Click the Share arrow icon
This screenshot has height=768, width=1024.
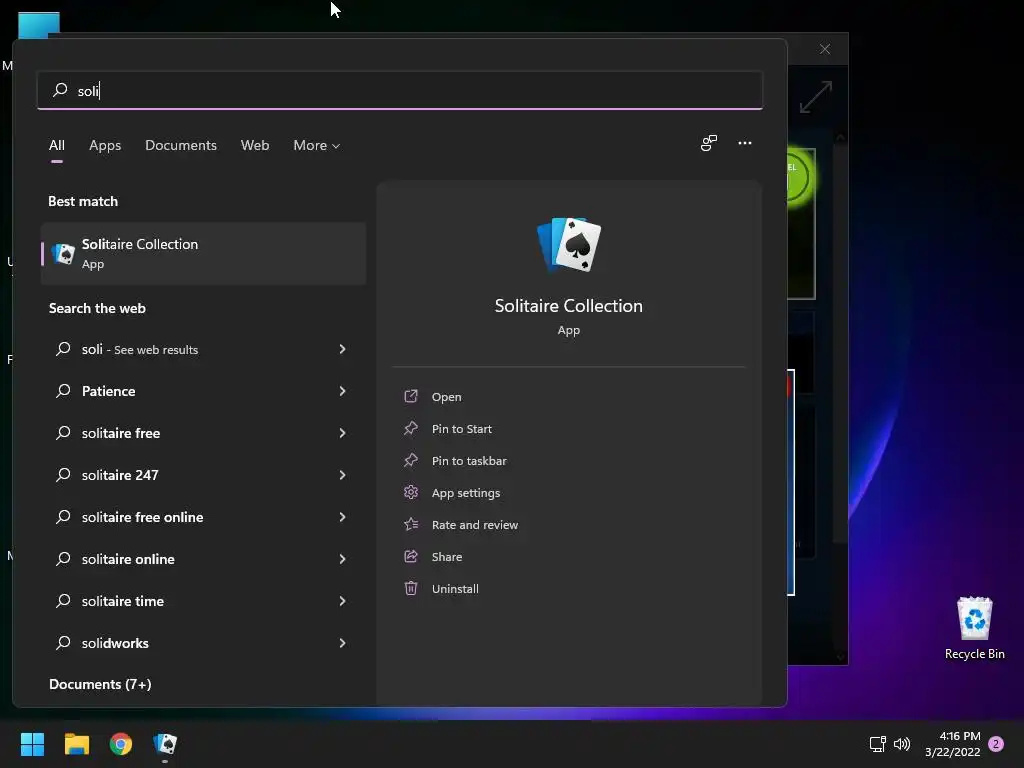click(411, 556)
